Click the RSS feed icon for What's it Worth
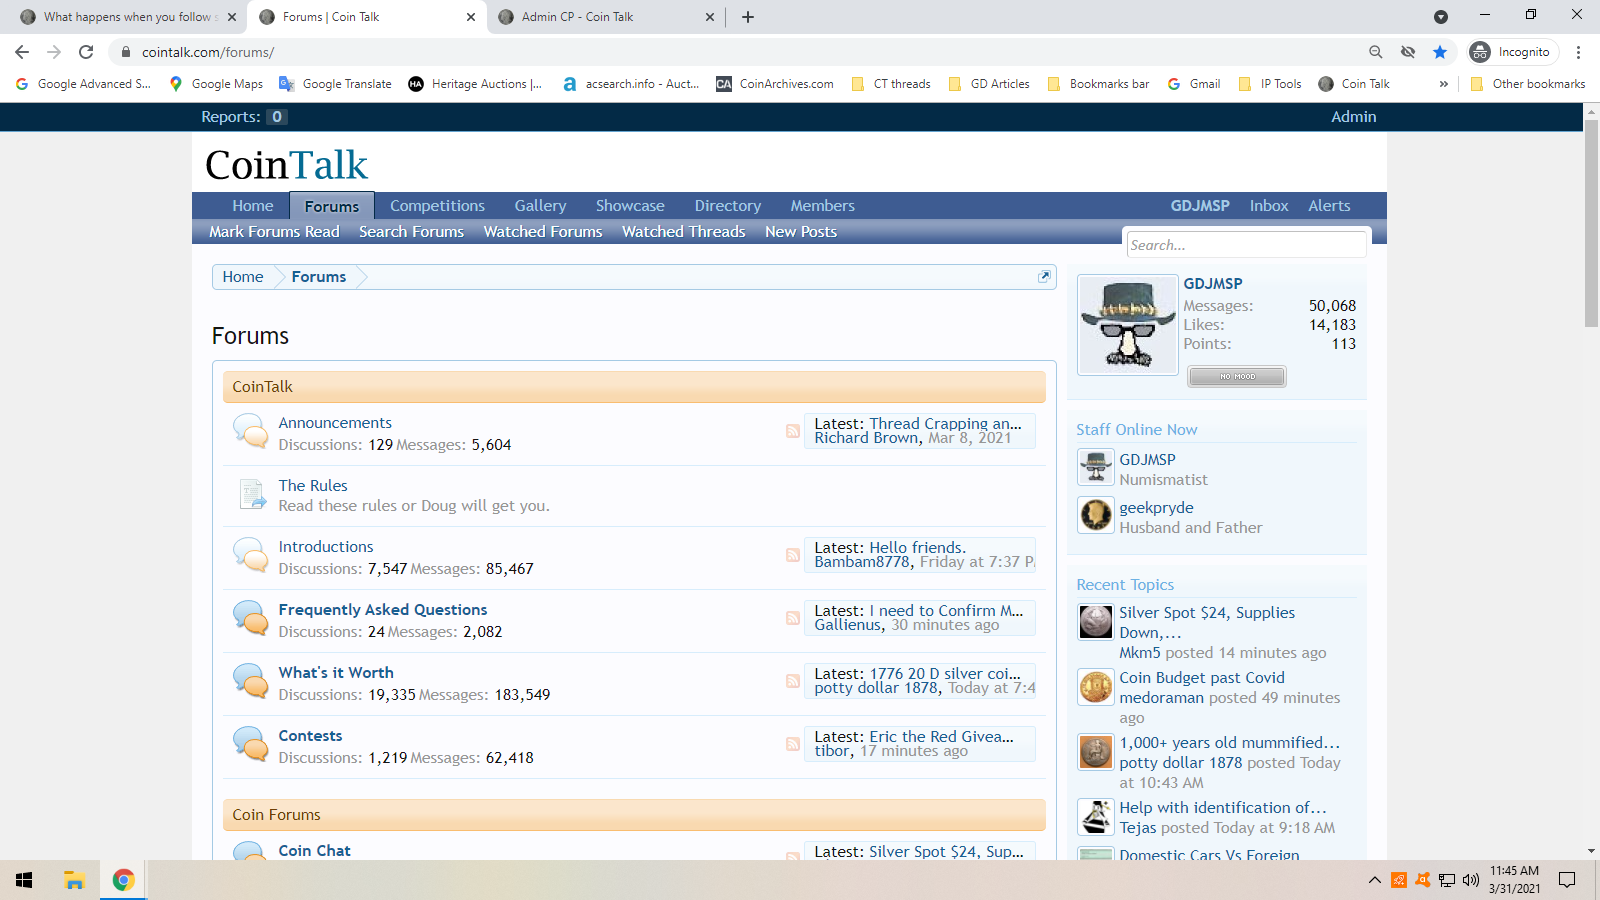 point(792,681)
